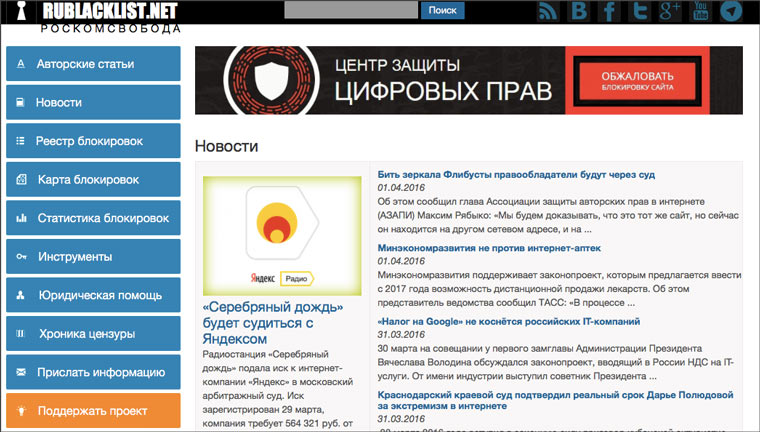Go to Реестр блокировок

(93, 141)
